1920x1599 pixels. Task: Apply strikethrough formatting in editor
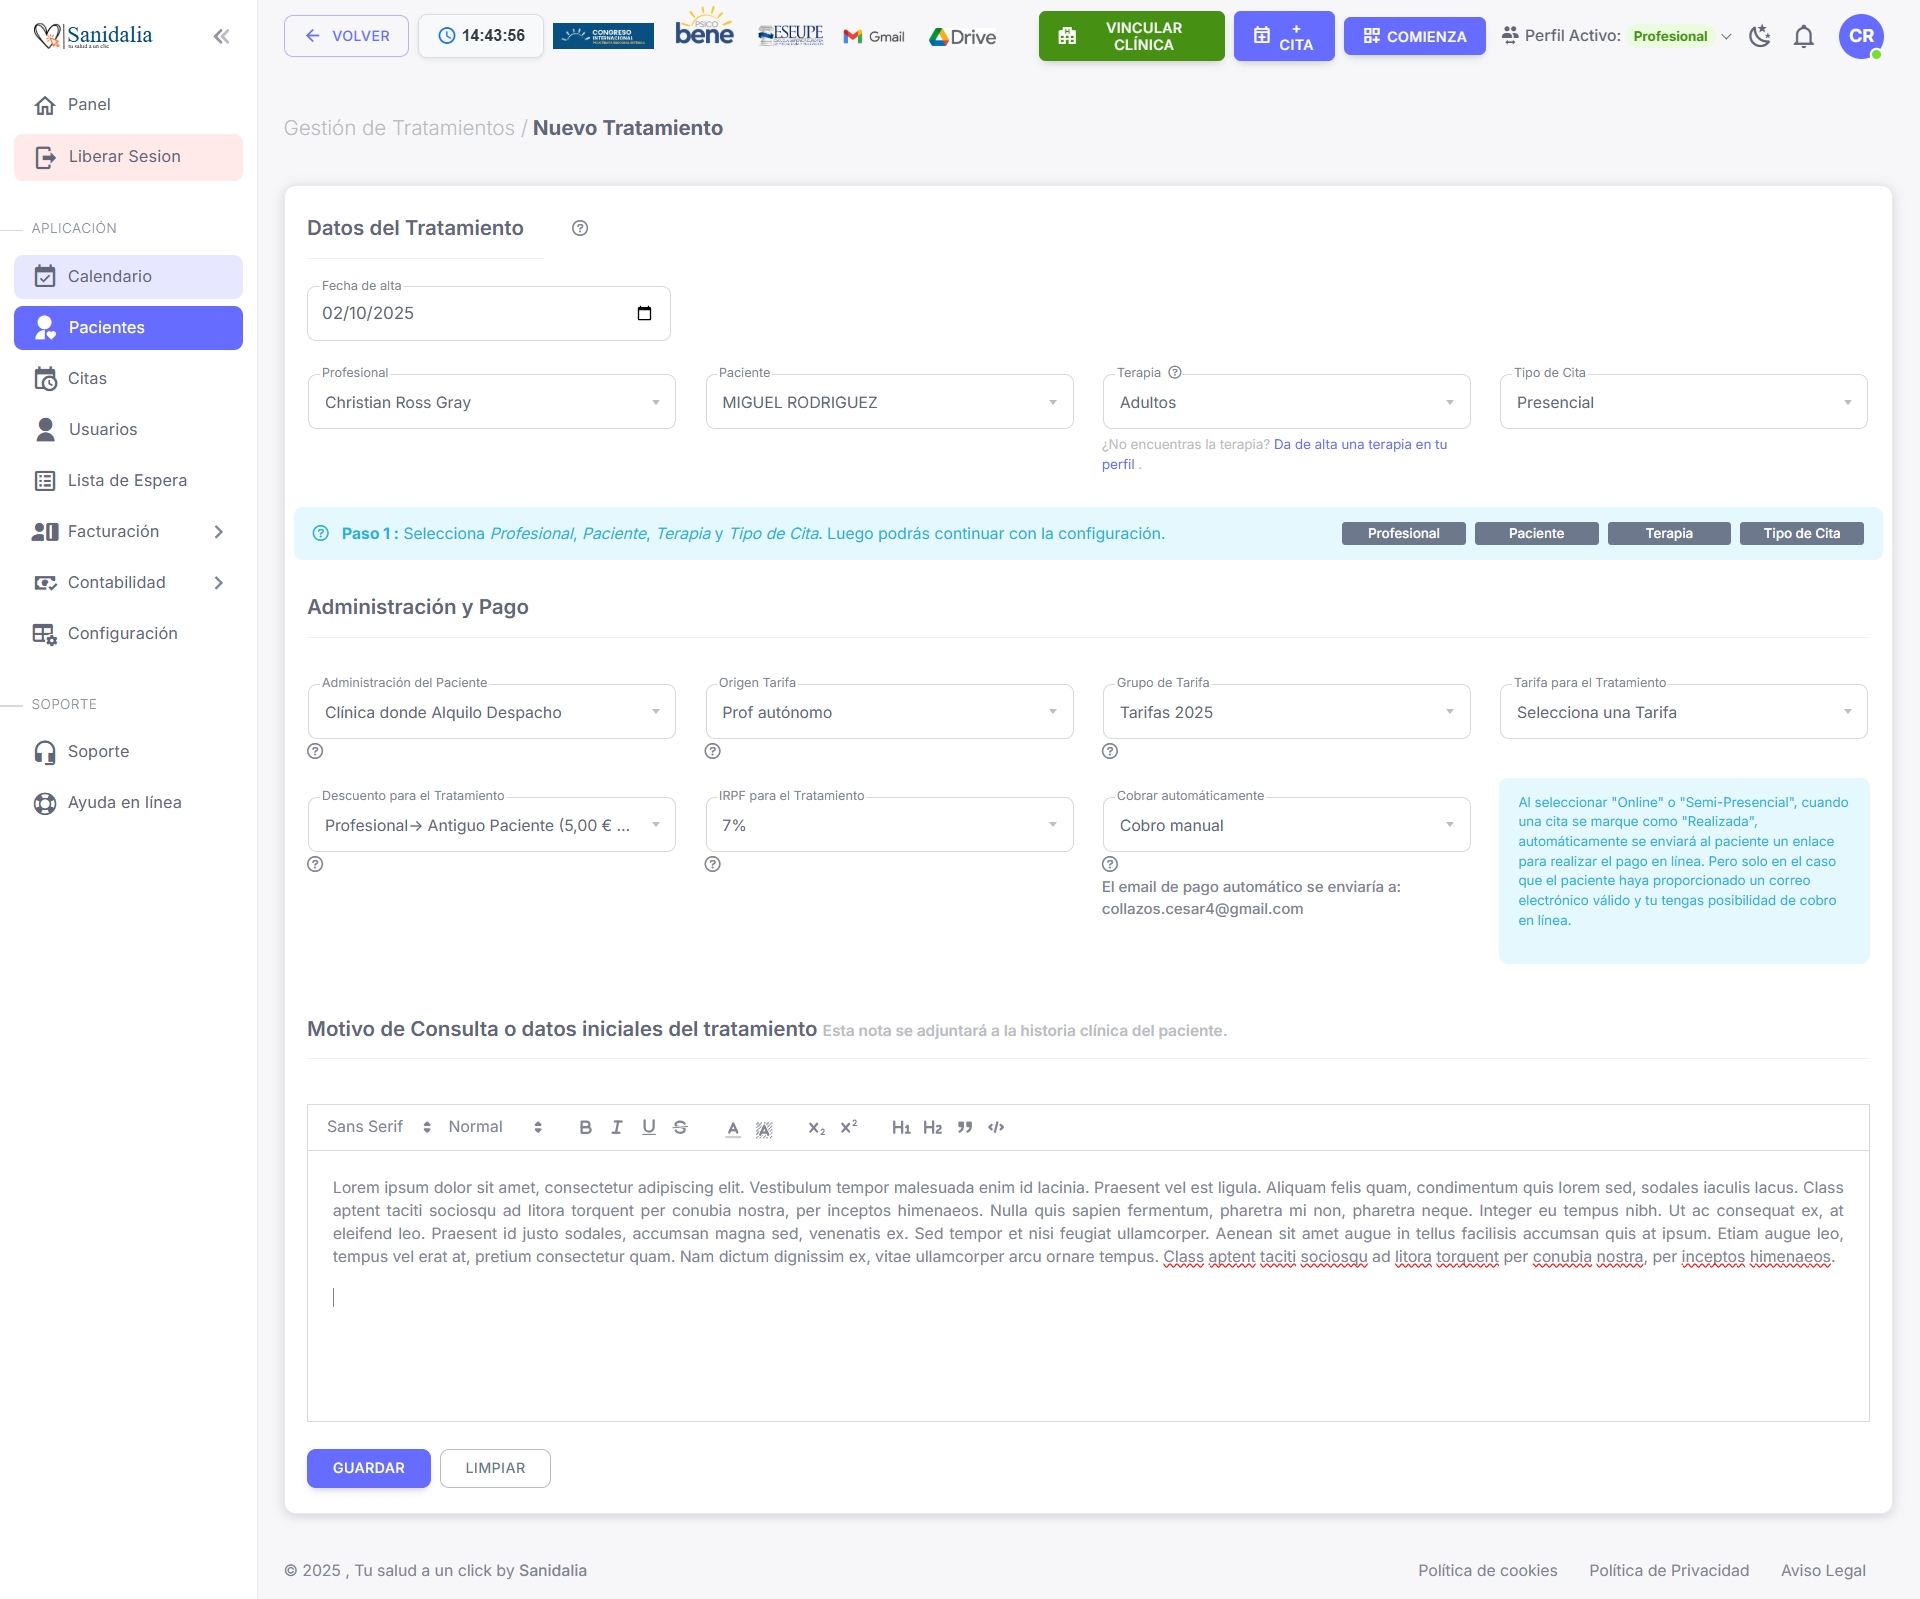coord(680,1127)
